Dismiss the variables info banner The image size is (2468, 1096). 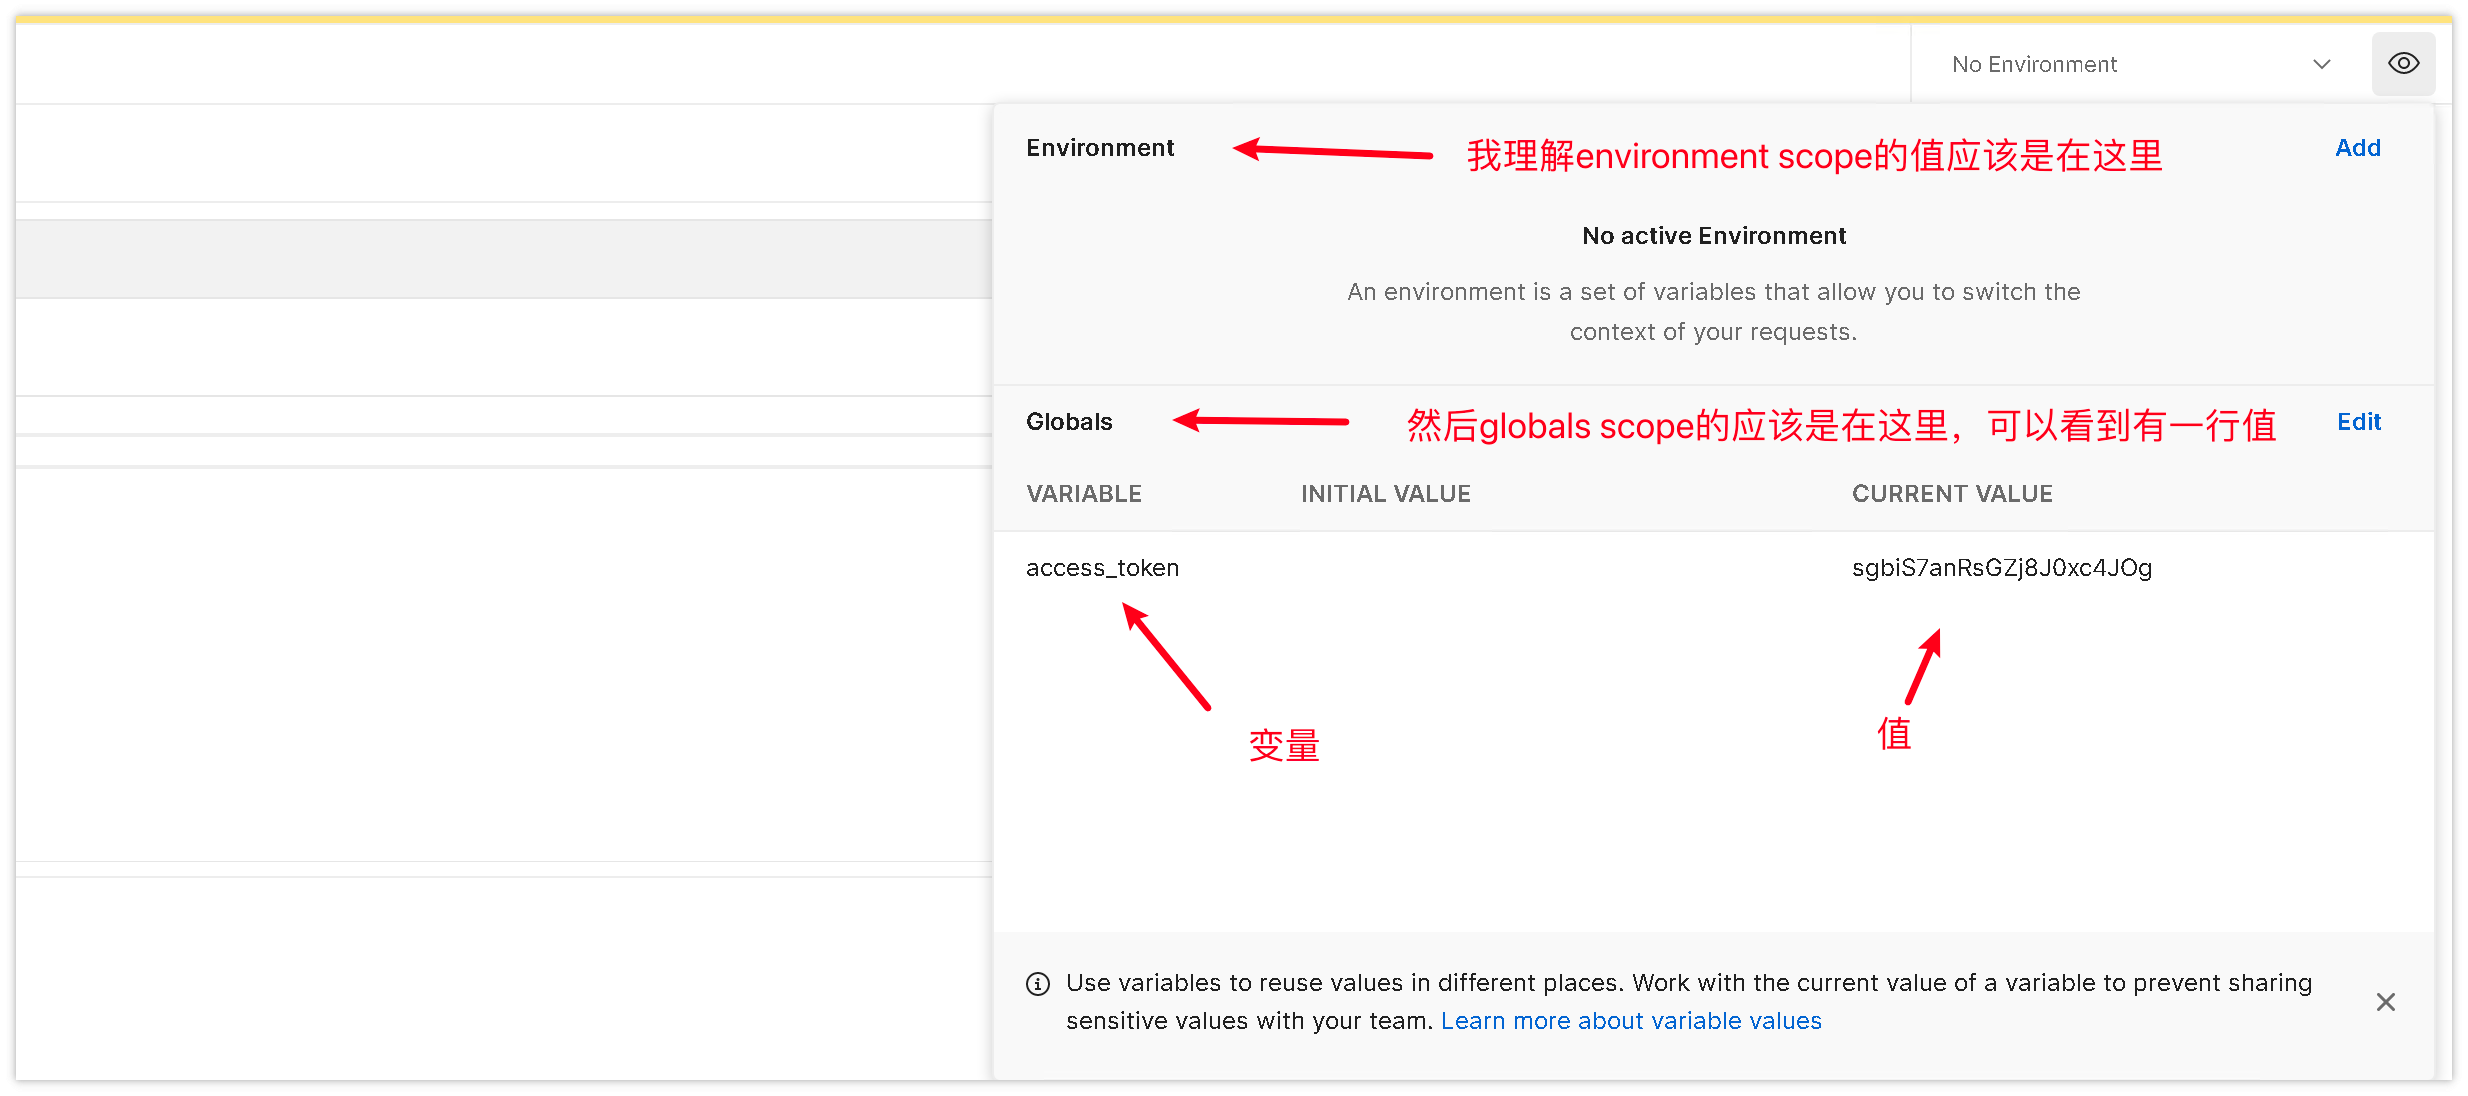[2385, 1002]
